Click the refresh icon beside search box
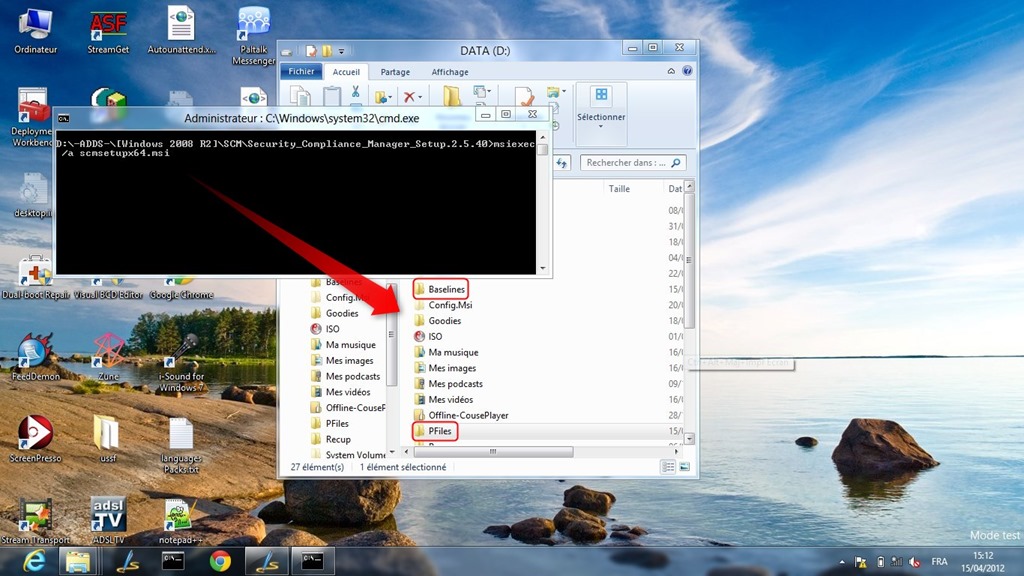 [562, 163]
